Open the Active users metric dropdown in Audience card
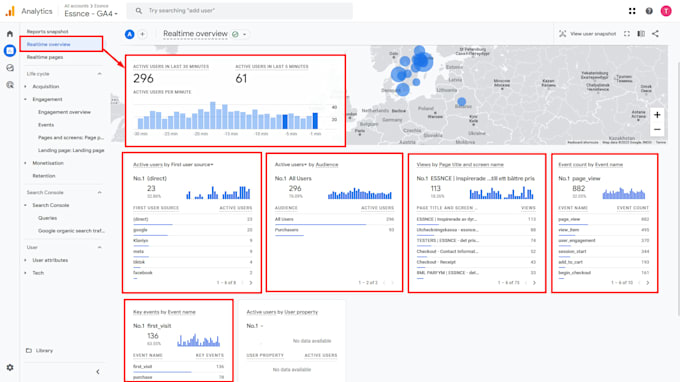This screenshot has width=680, height=382. tap(291, 165)
